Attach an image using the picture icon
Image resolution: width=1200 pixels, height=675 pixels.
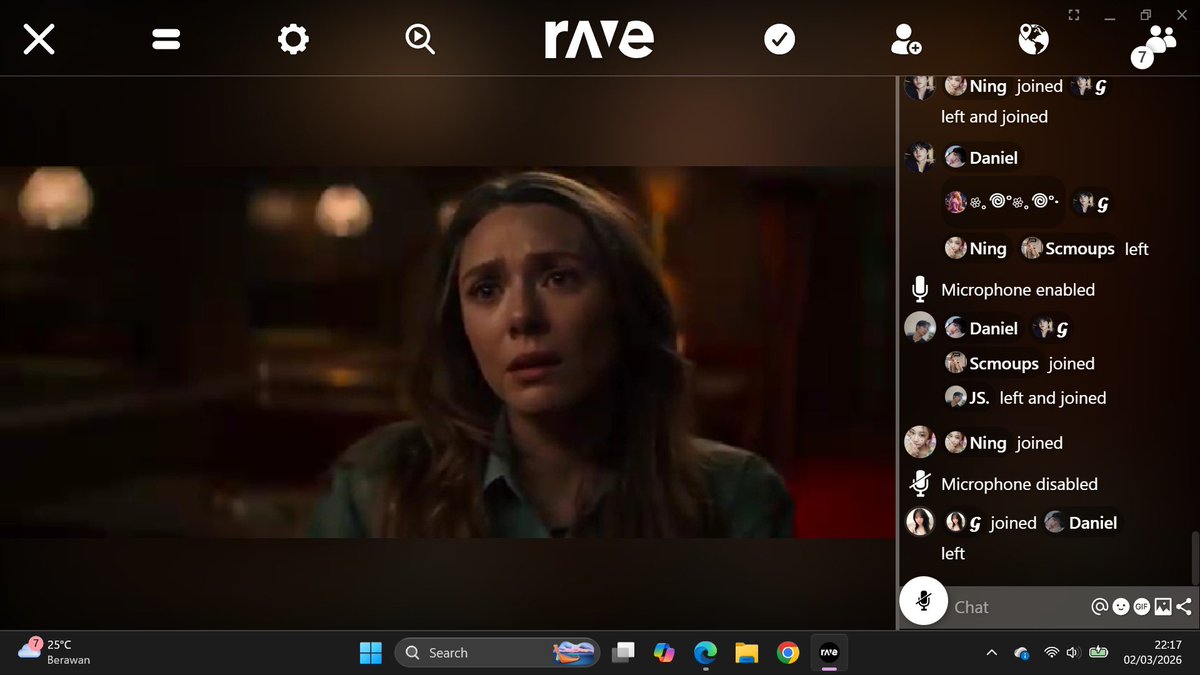[x=1163, y=606]
